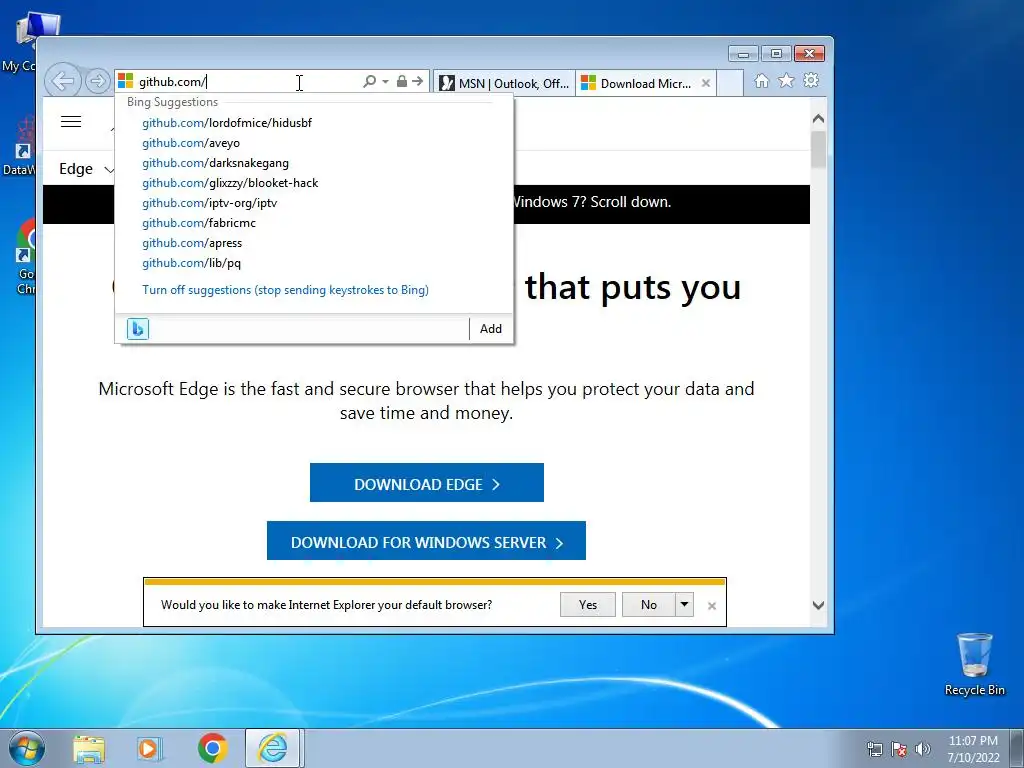The image size is (1024, 768).
Task: Click the vertical scrollbar thumb
Action: click(818, 150)
